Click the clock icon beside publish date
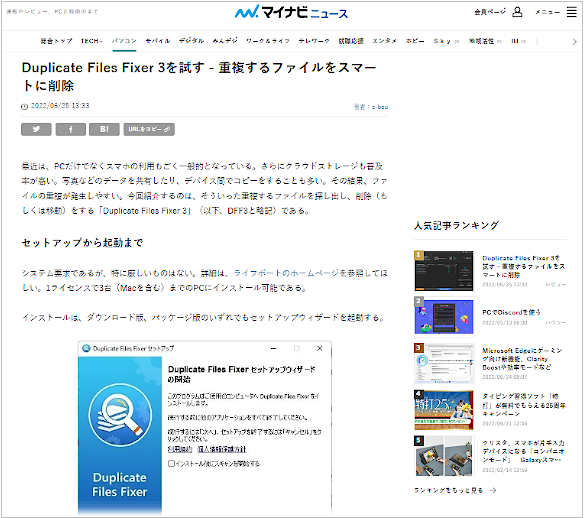The image size is (584, 518). coord(25,107)
